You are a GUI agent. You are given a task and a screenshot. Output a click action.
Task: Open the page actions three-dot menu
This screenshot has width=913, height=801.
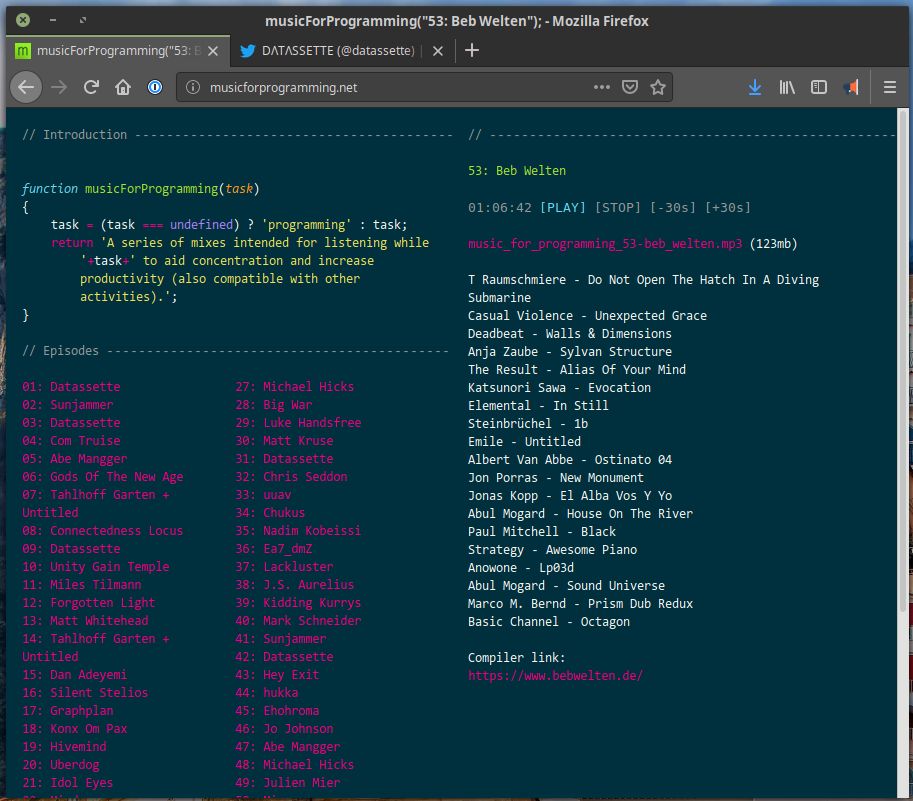601,87
